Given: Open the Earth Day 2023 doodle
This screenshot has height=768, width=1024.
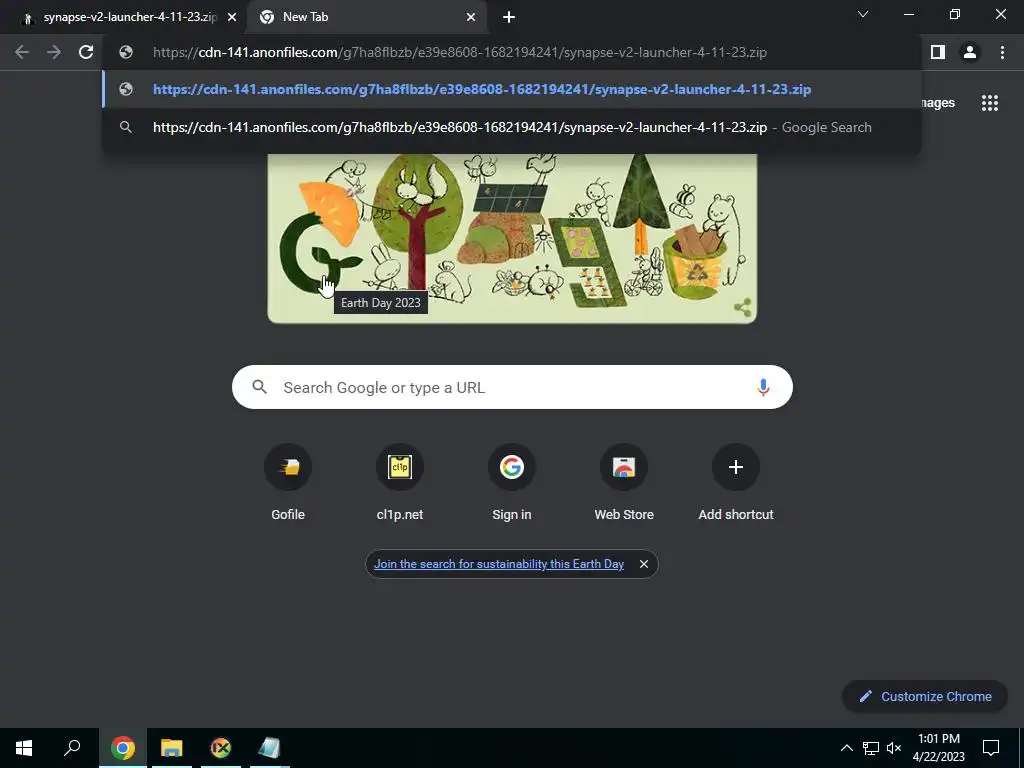Looking at the screenshot, I should coord(512,238).
